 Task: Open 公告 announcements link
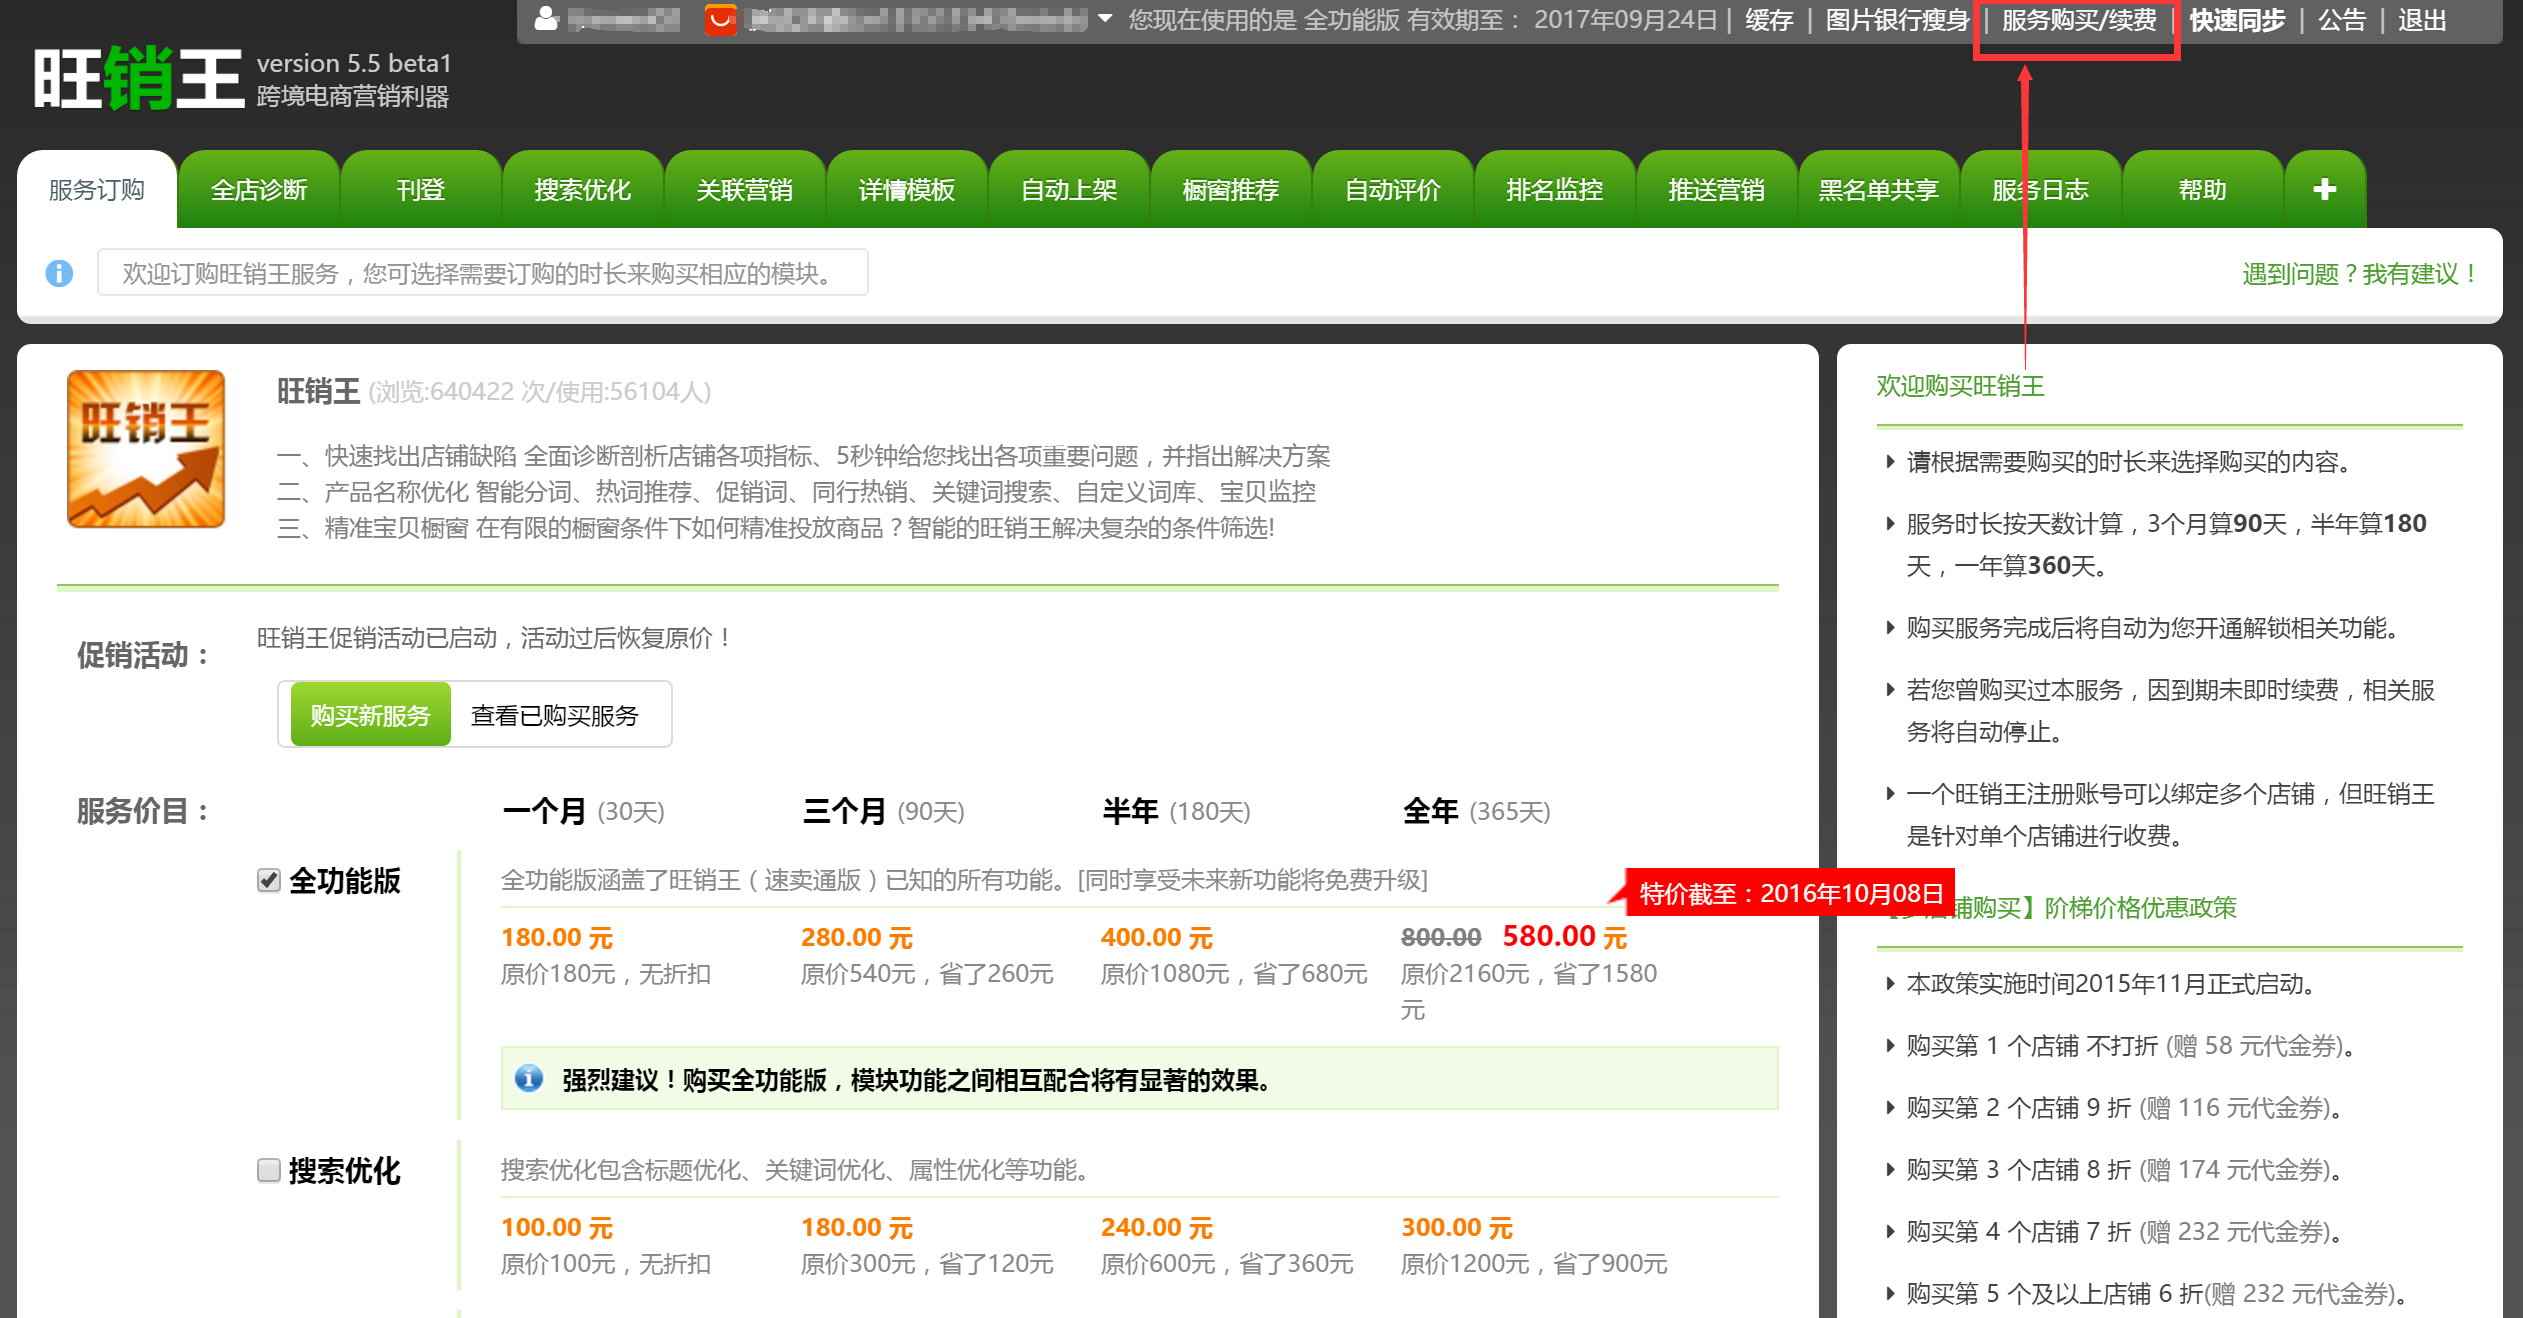tap(2342, 20)
